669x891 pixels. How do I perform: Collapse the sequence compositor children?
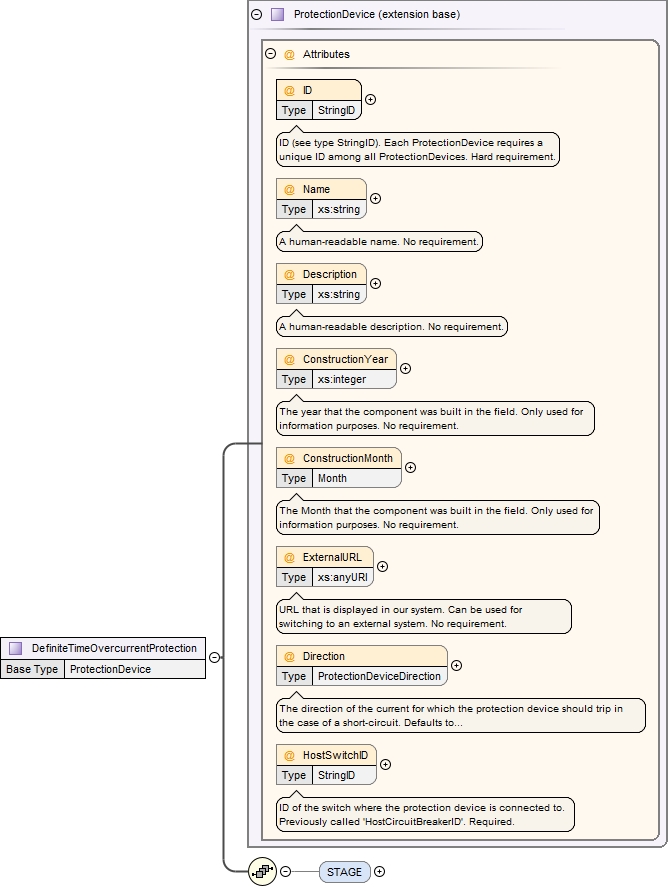[x=286, y=872]
